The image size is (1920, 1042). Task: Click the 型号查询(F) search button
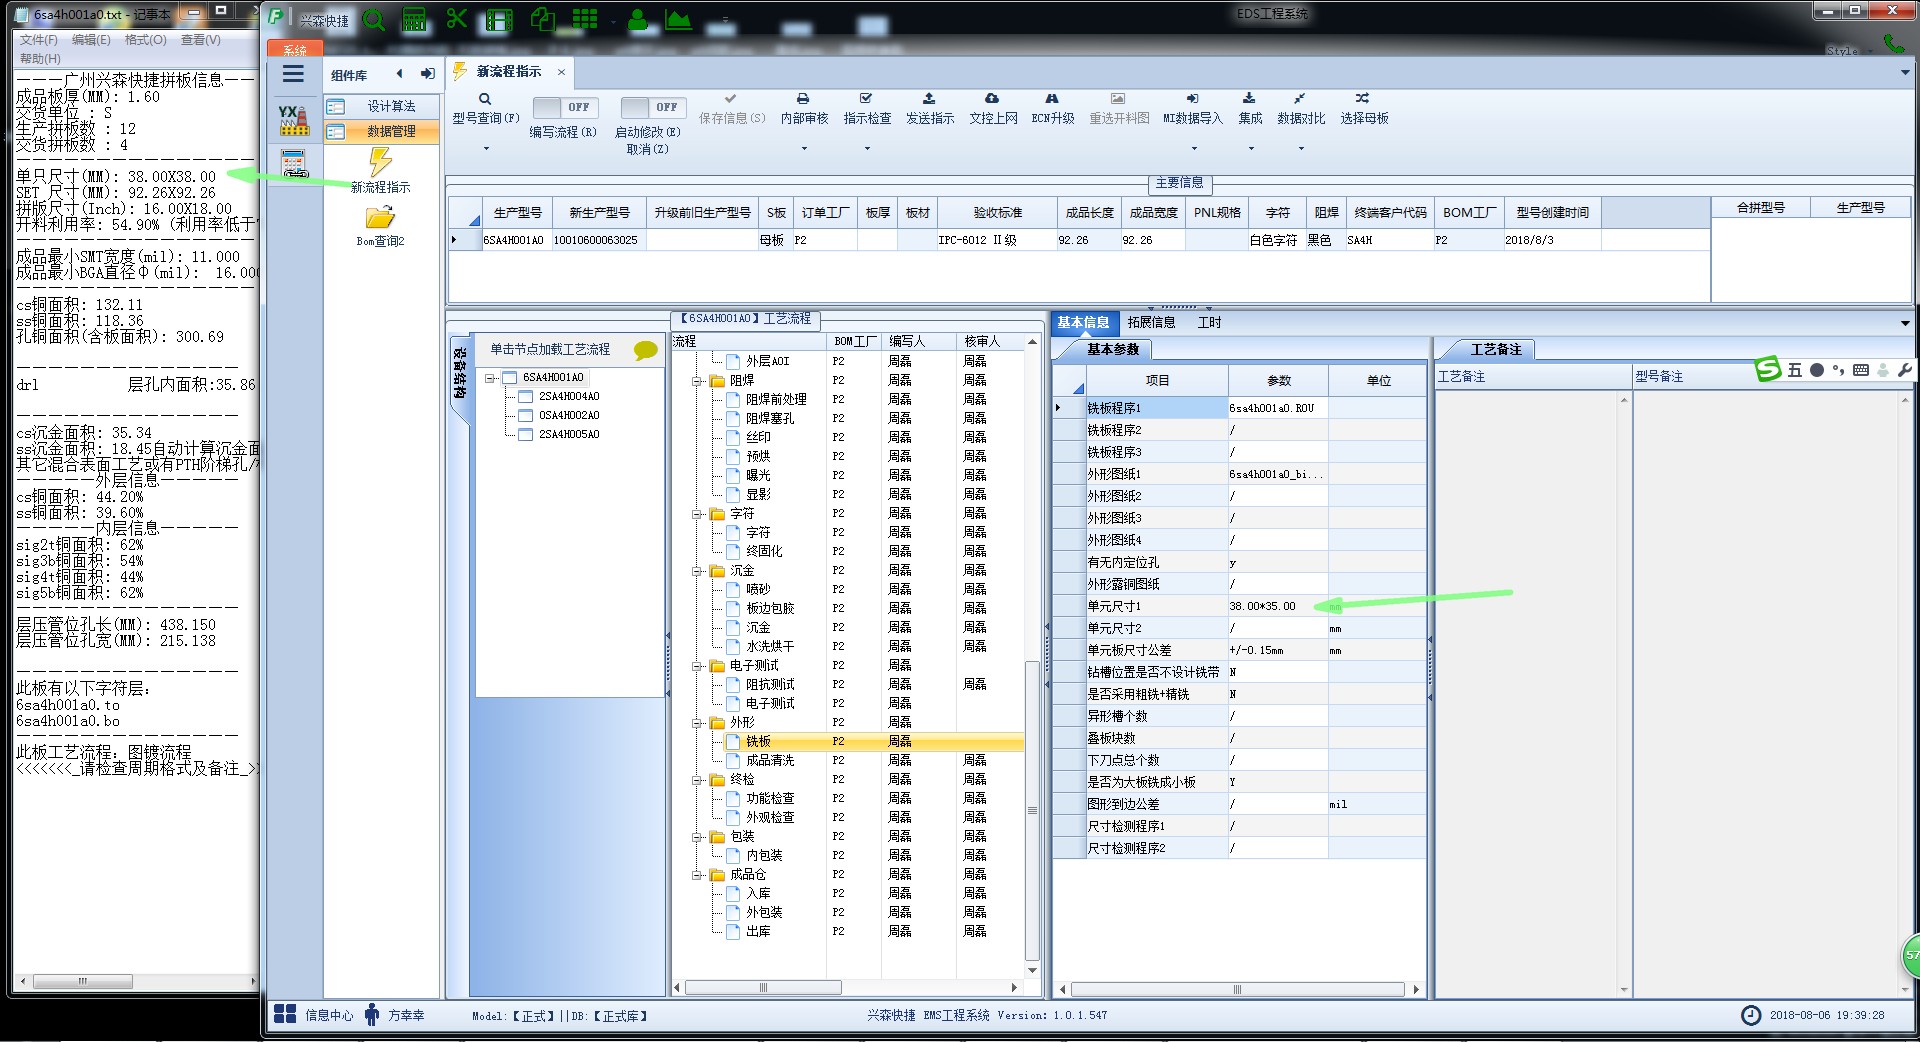point(486,109)
